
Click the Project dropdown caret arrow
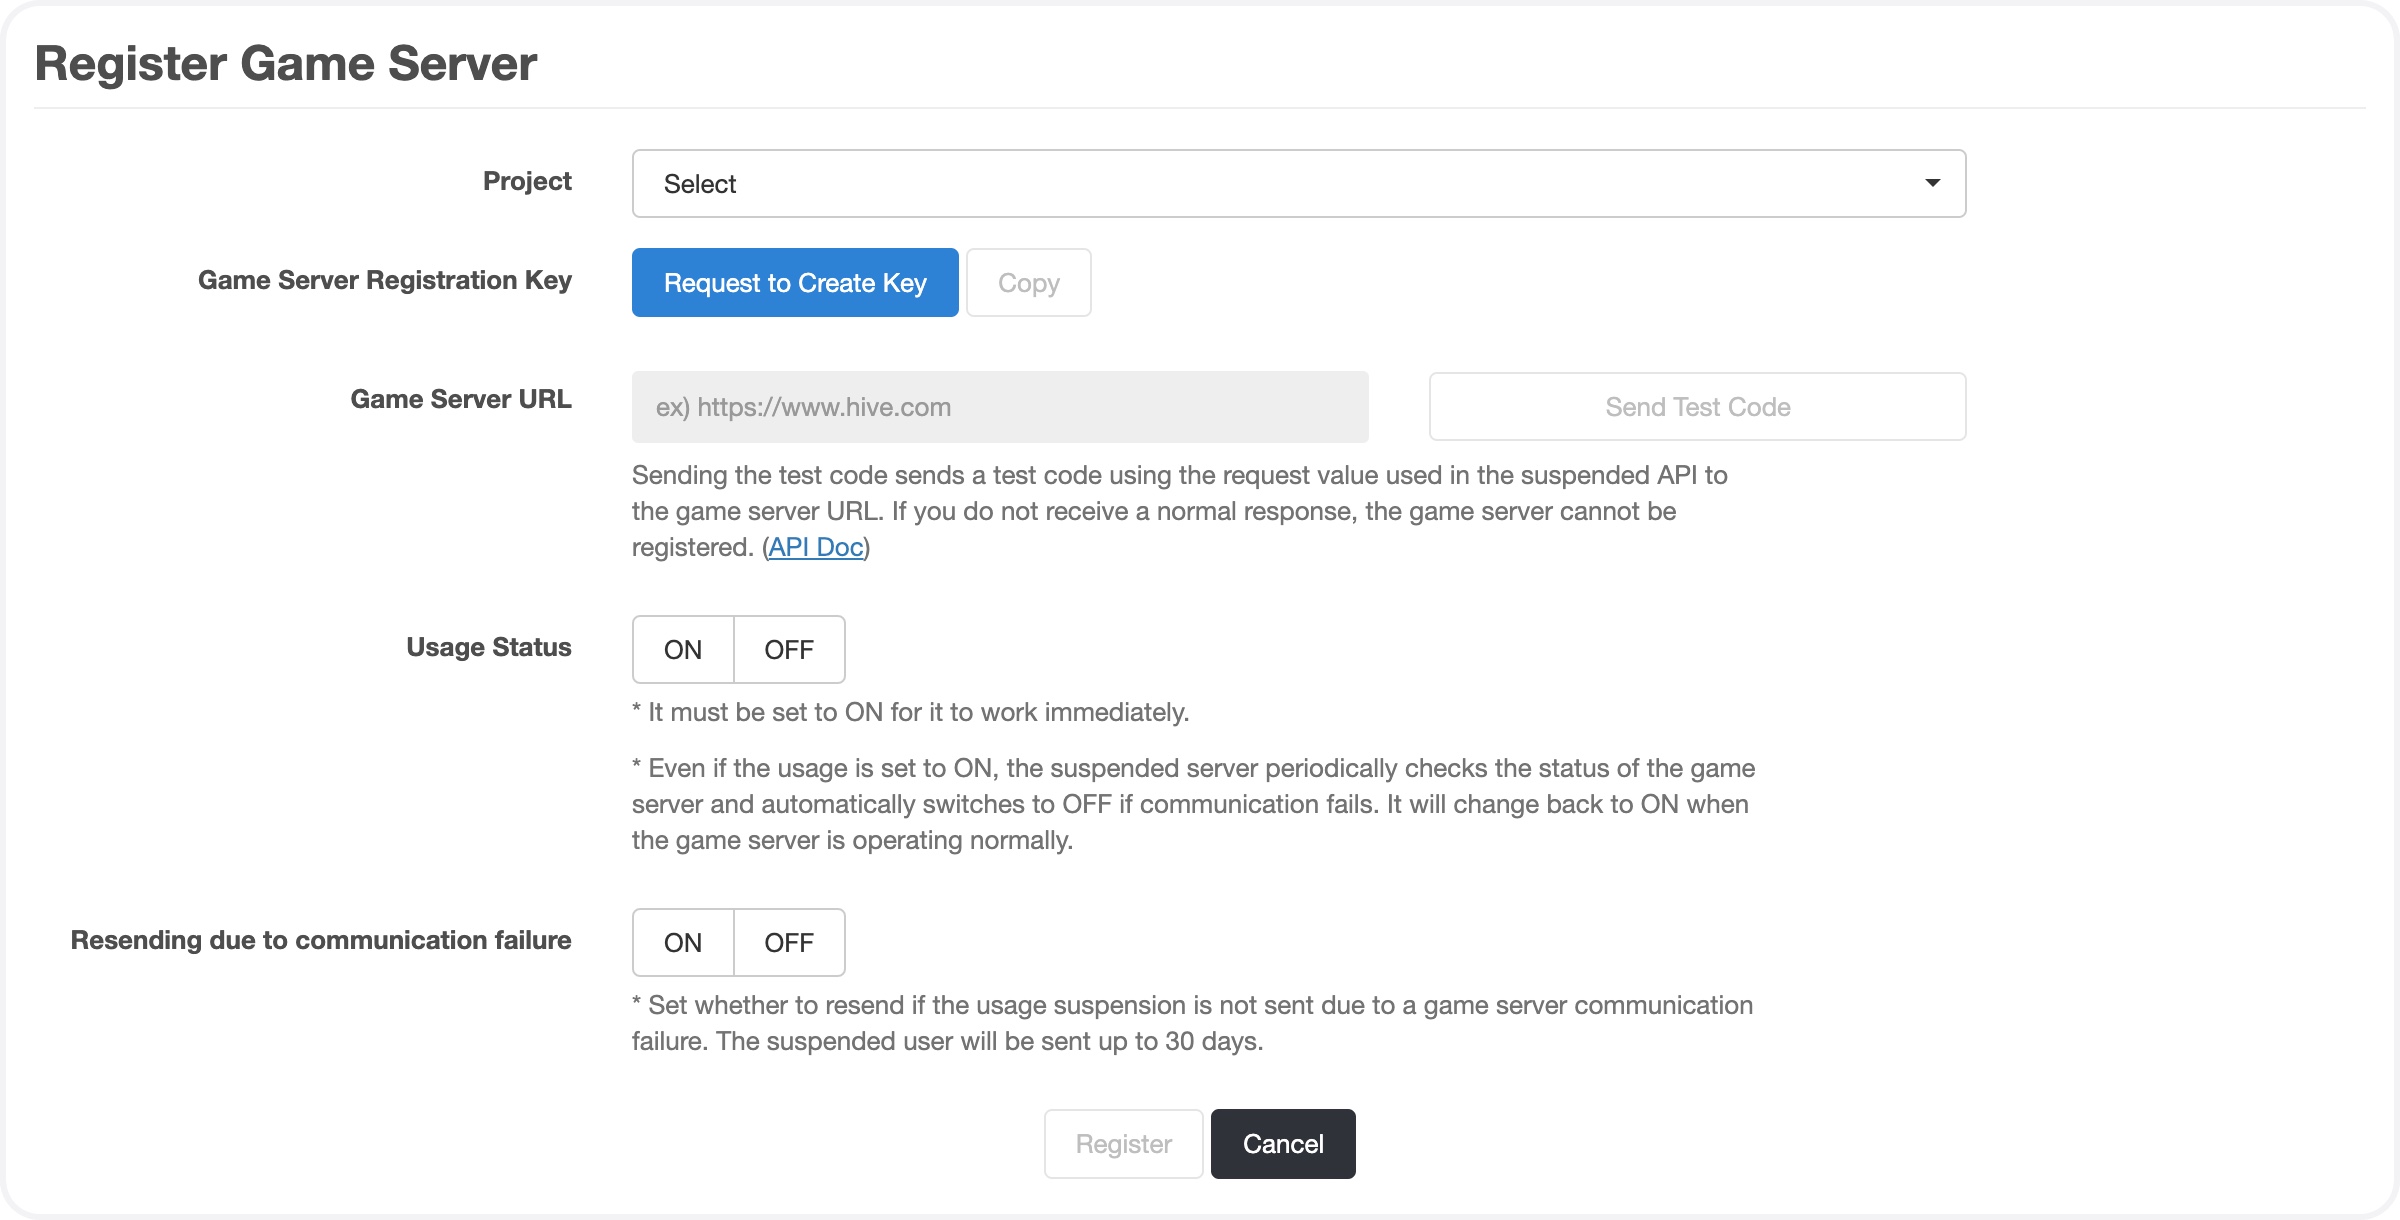(1932, 183)
